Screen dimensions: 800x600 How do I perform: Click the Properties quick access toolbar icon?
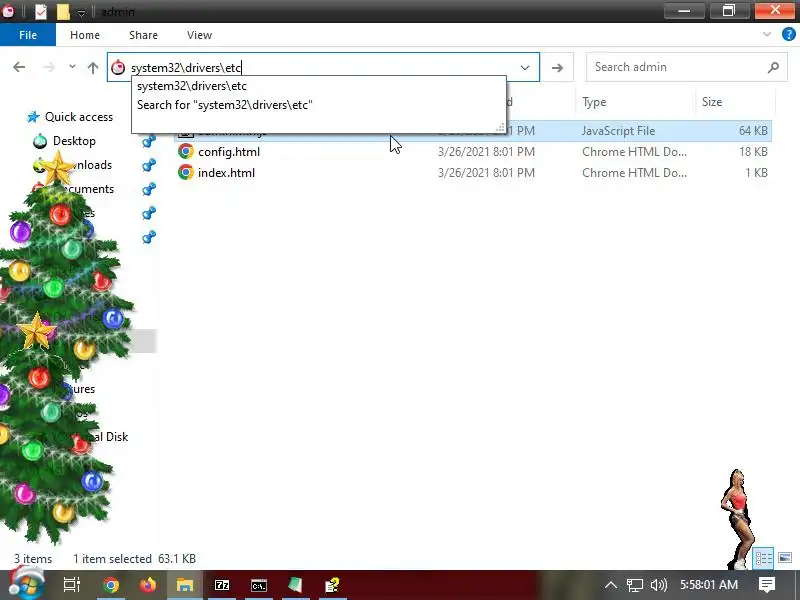pyautogui.click(x=41, y=11)
